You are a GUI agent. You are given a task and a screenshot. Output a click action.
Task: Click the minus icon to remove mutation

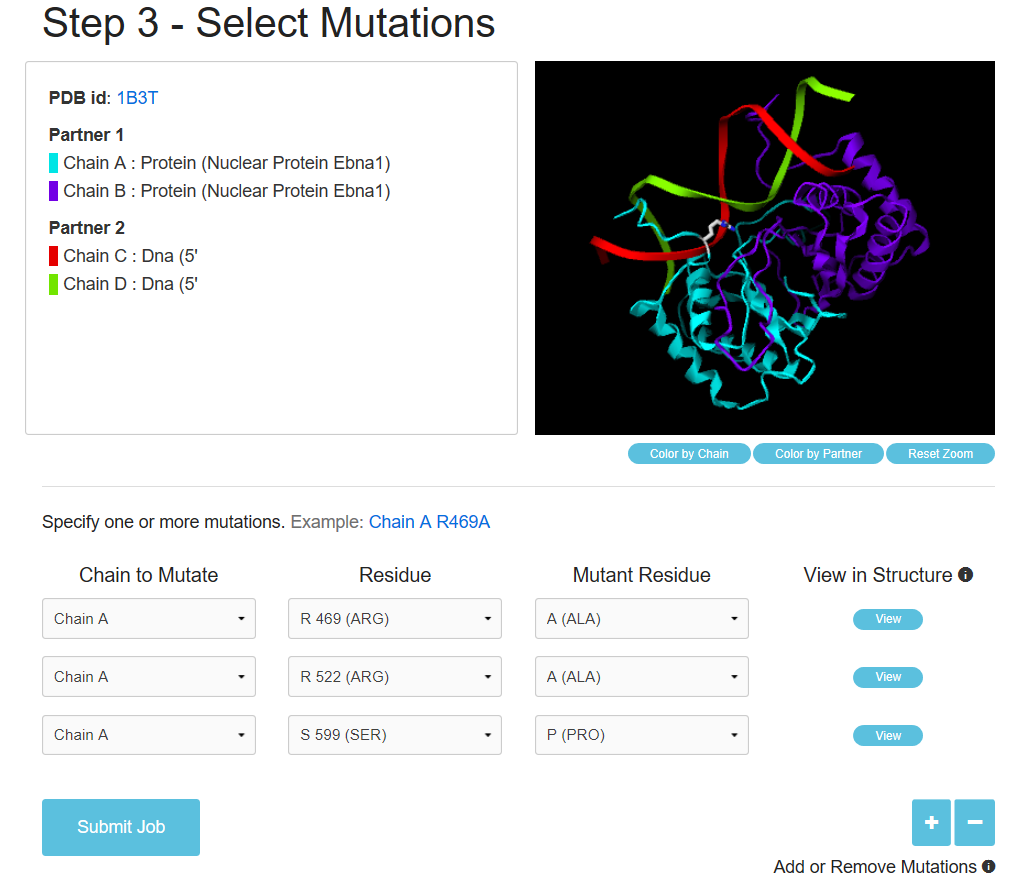coord(975,823)
